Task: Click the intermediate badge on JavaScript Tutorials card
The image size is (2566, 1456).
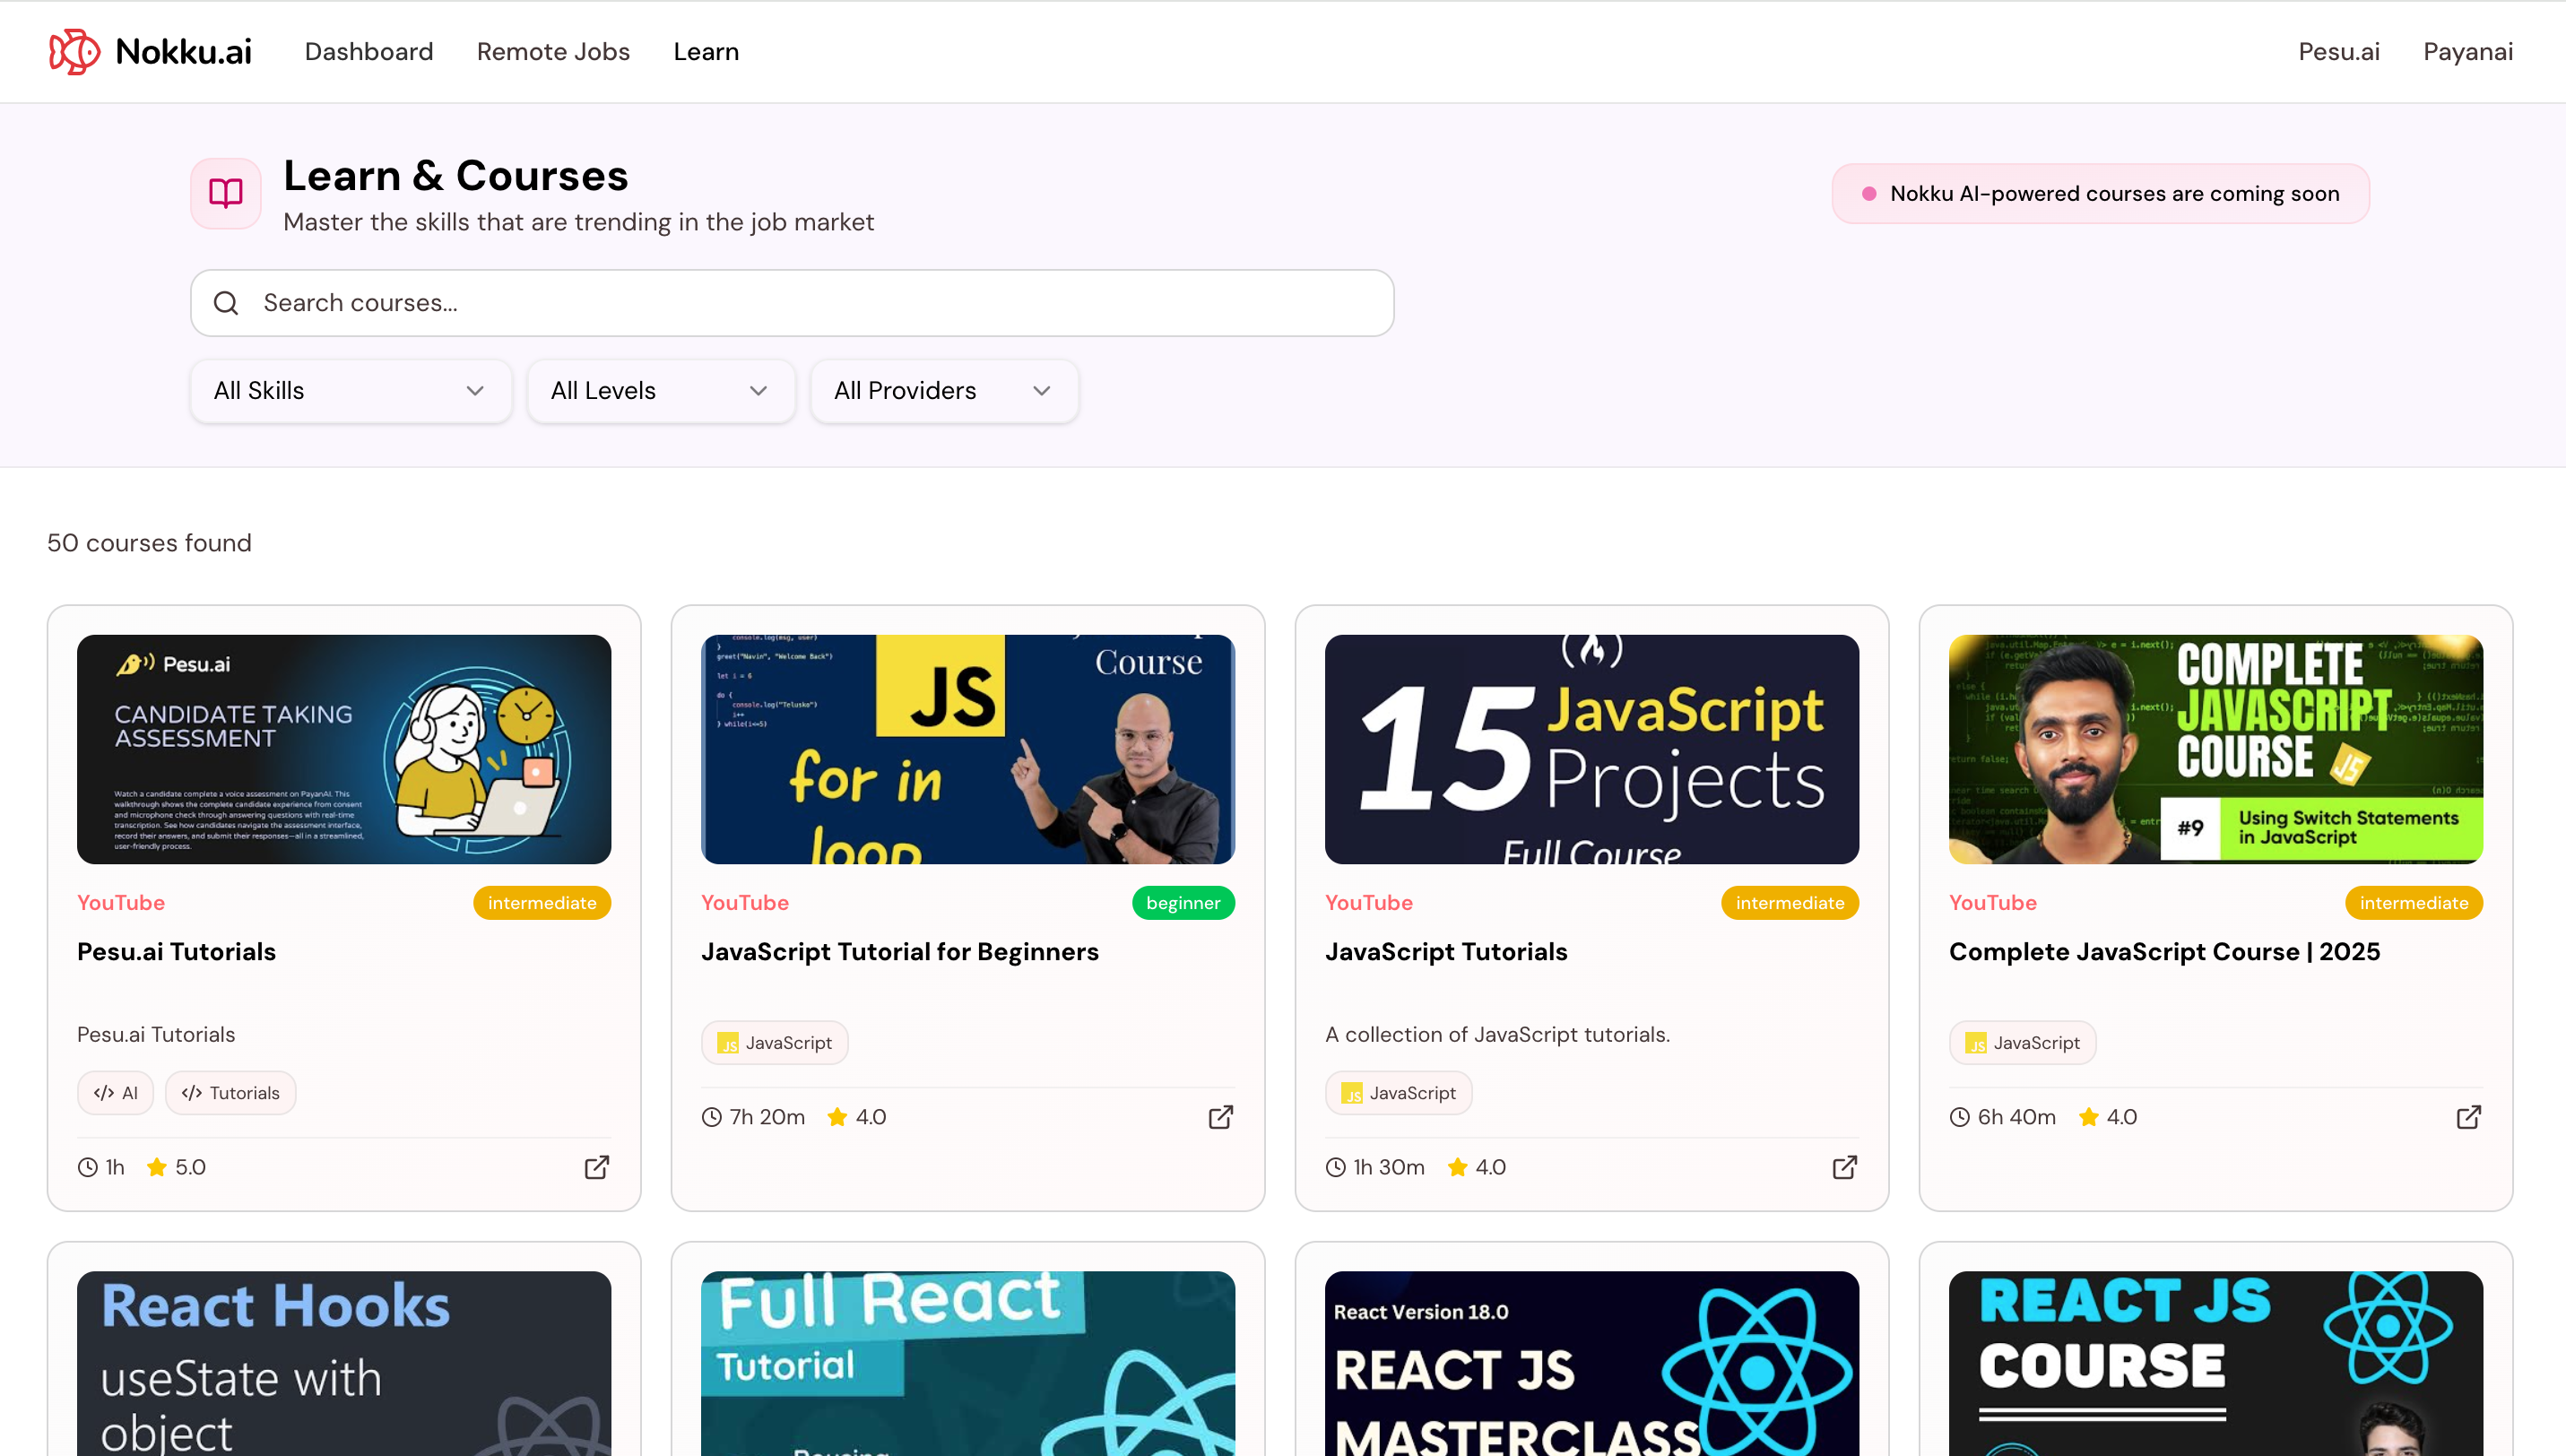Action: [1790, 903]
